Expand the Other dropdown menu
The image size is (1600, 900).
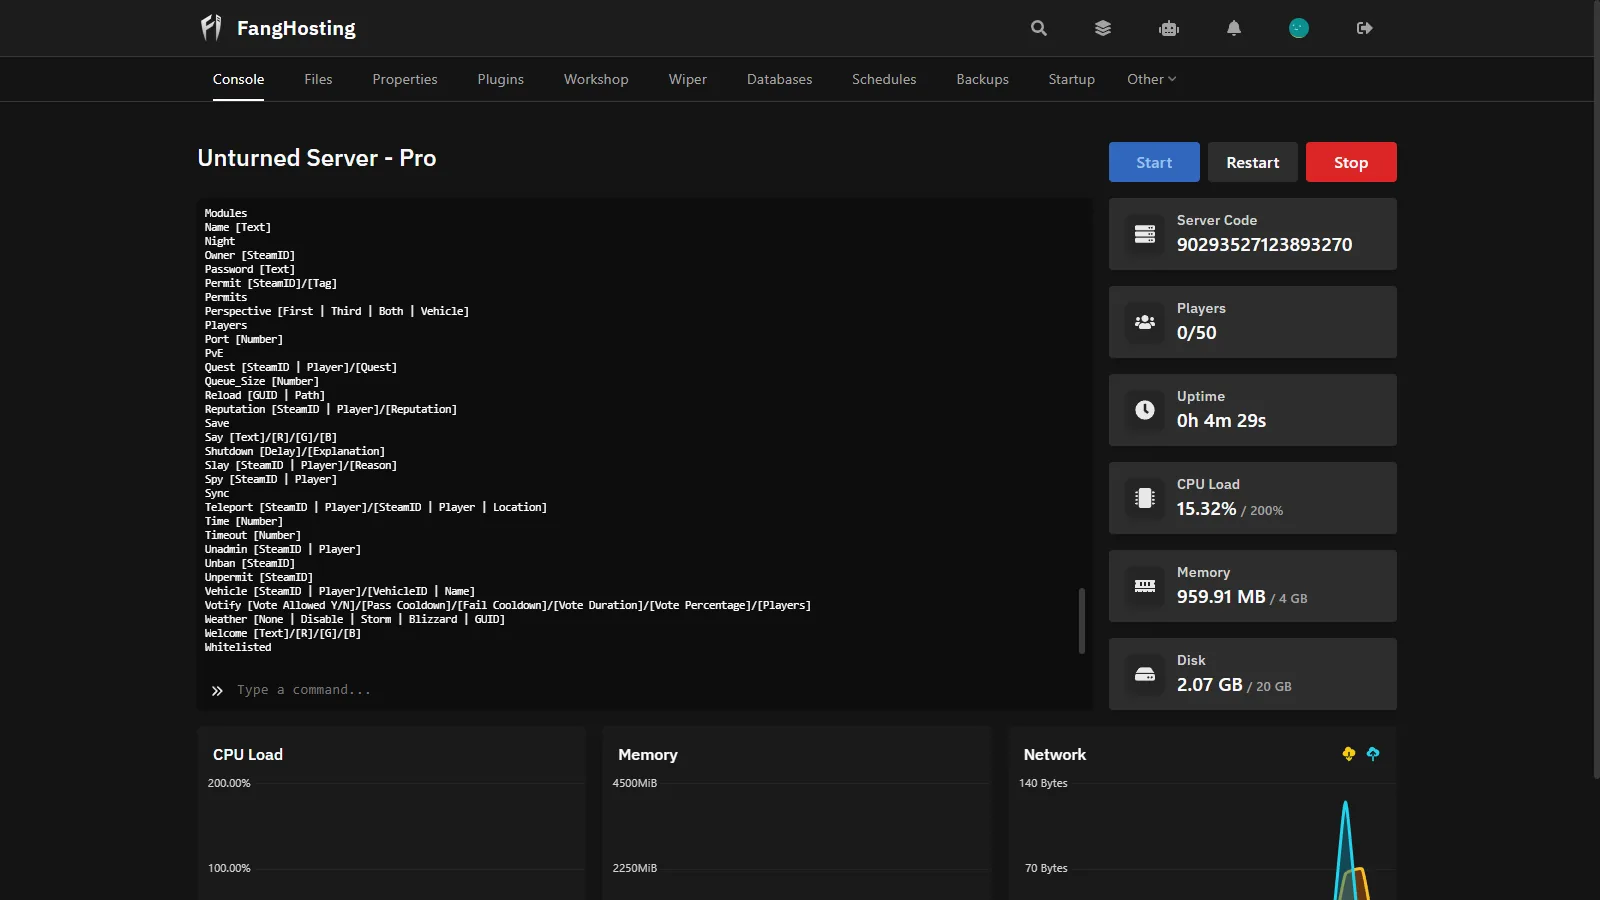click(1151, 79)
